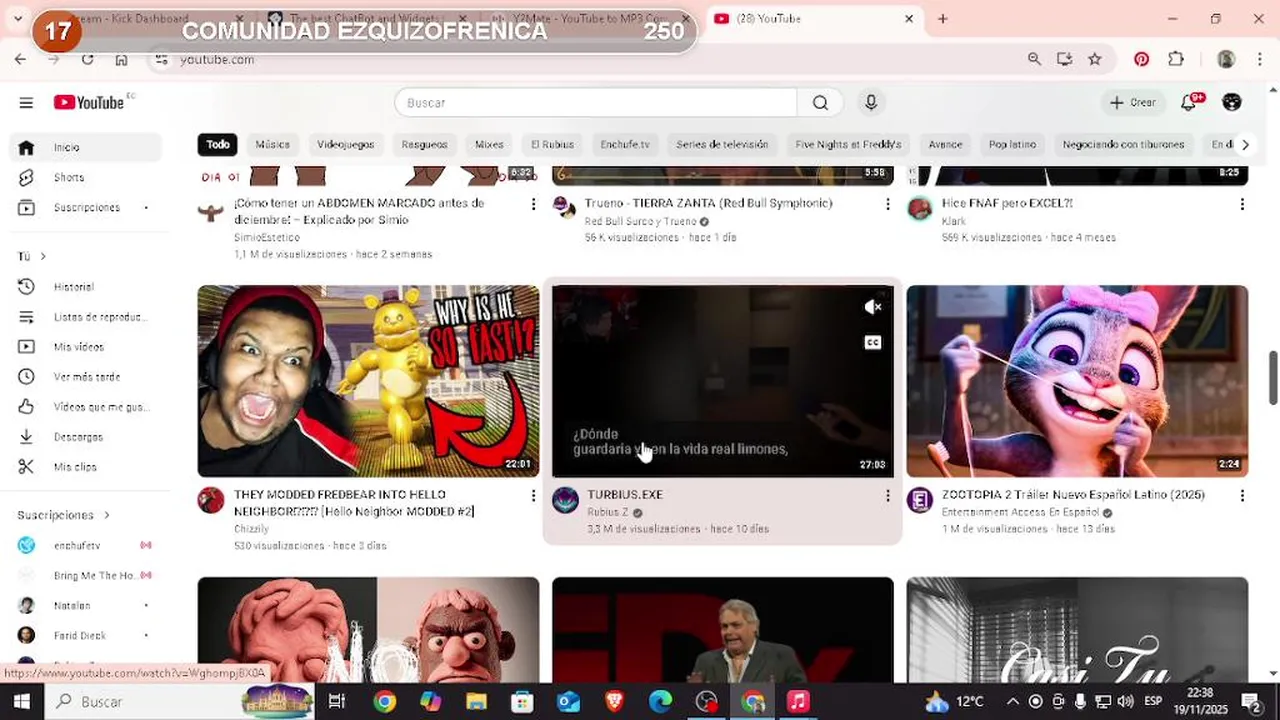Expand the Suscripciones section header
1280x720 pixels.
(x=63, y=515)
